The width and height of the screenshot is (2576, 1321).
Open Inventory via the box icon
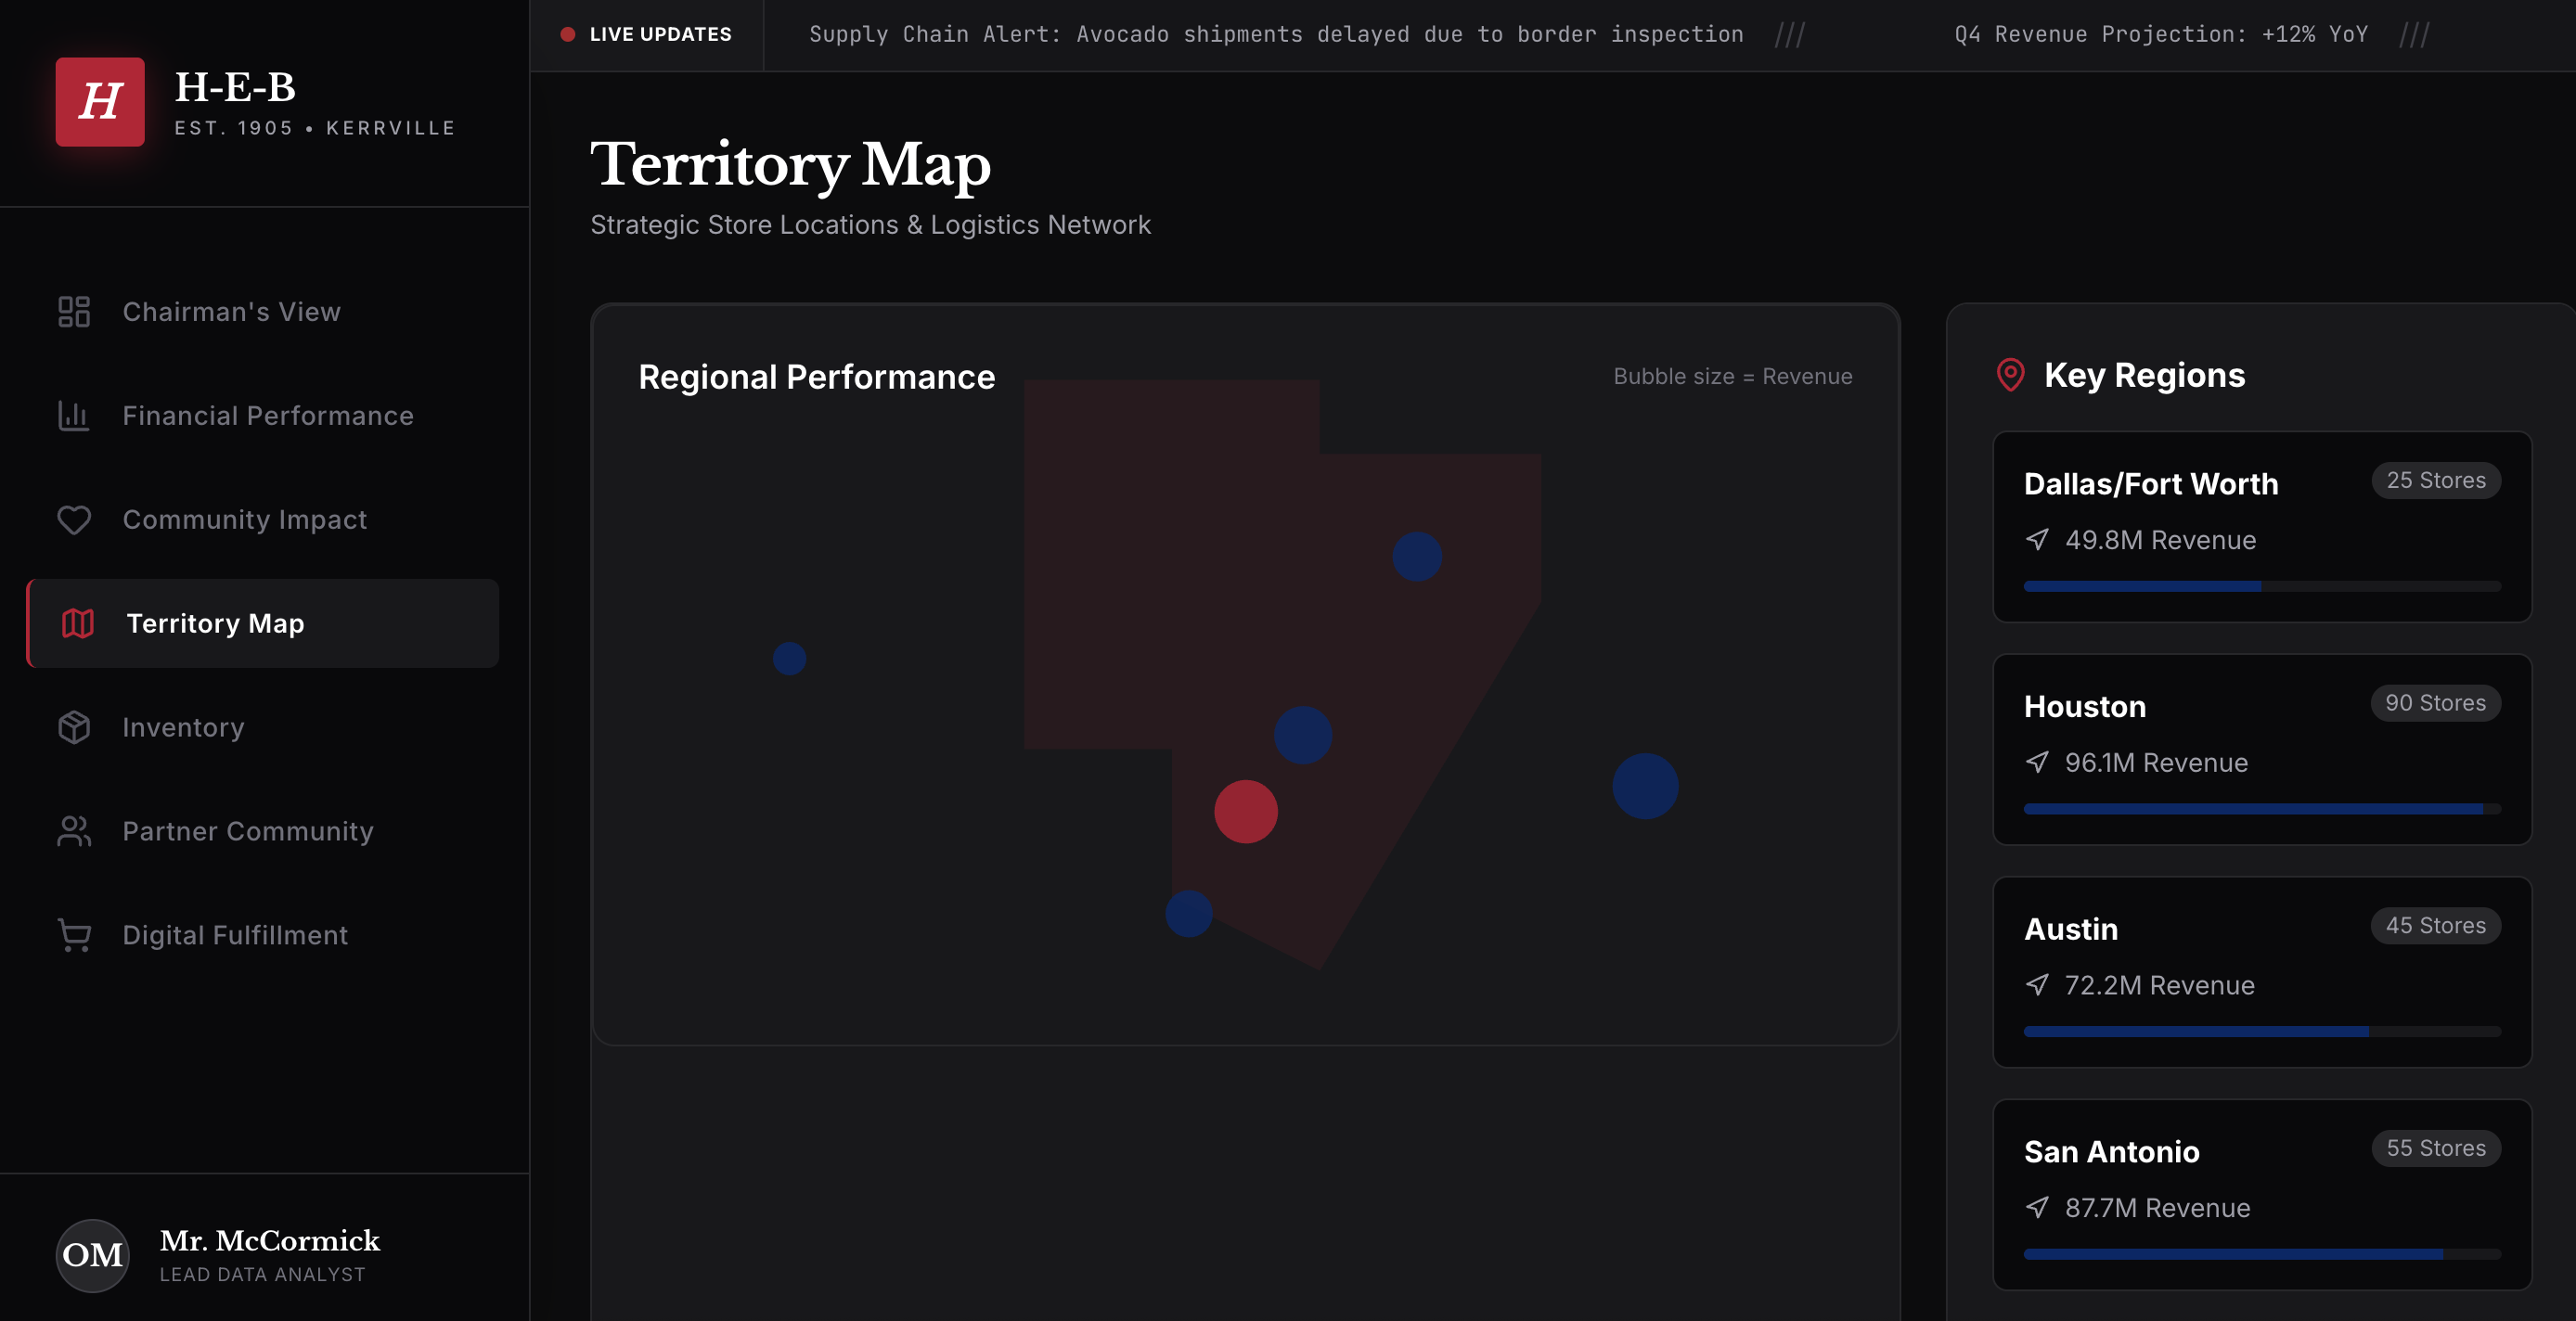[x=74, y=727]
